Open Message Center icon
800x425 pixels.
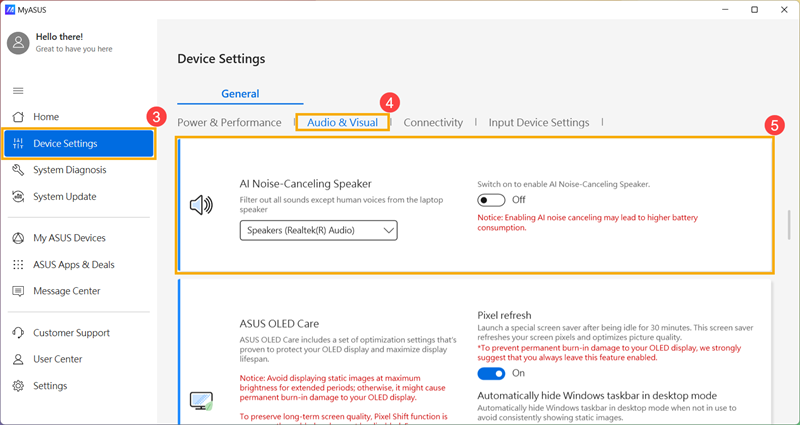click(x=18, y=291)
